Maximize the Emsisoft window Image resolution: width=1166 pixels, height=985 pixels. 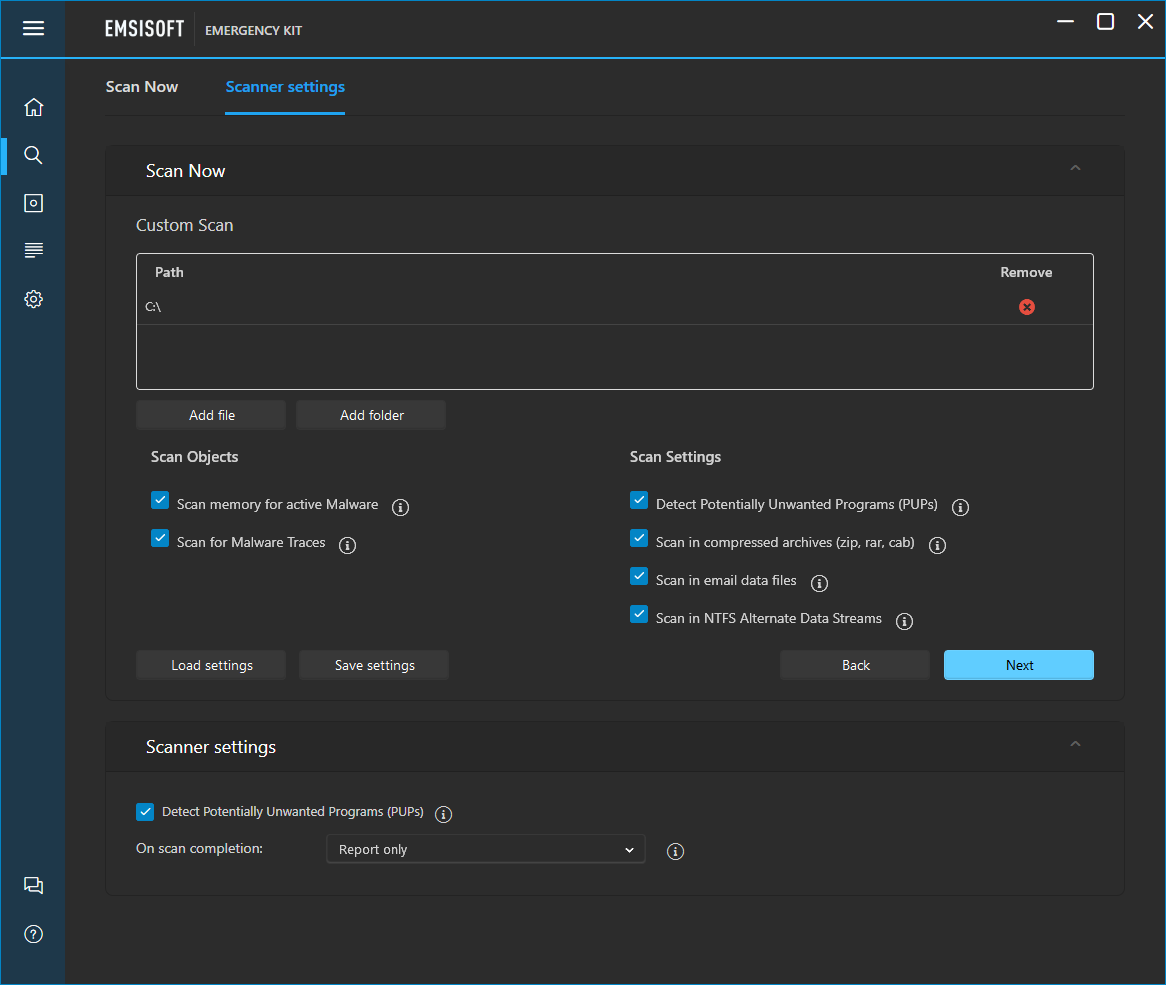tap(1106, 22)
